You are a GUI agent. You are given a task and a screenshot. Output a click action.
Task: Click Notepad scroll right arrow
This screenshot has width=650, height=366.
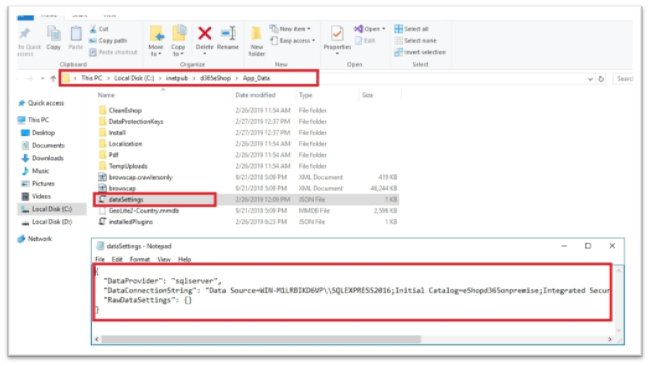[610, 339]
